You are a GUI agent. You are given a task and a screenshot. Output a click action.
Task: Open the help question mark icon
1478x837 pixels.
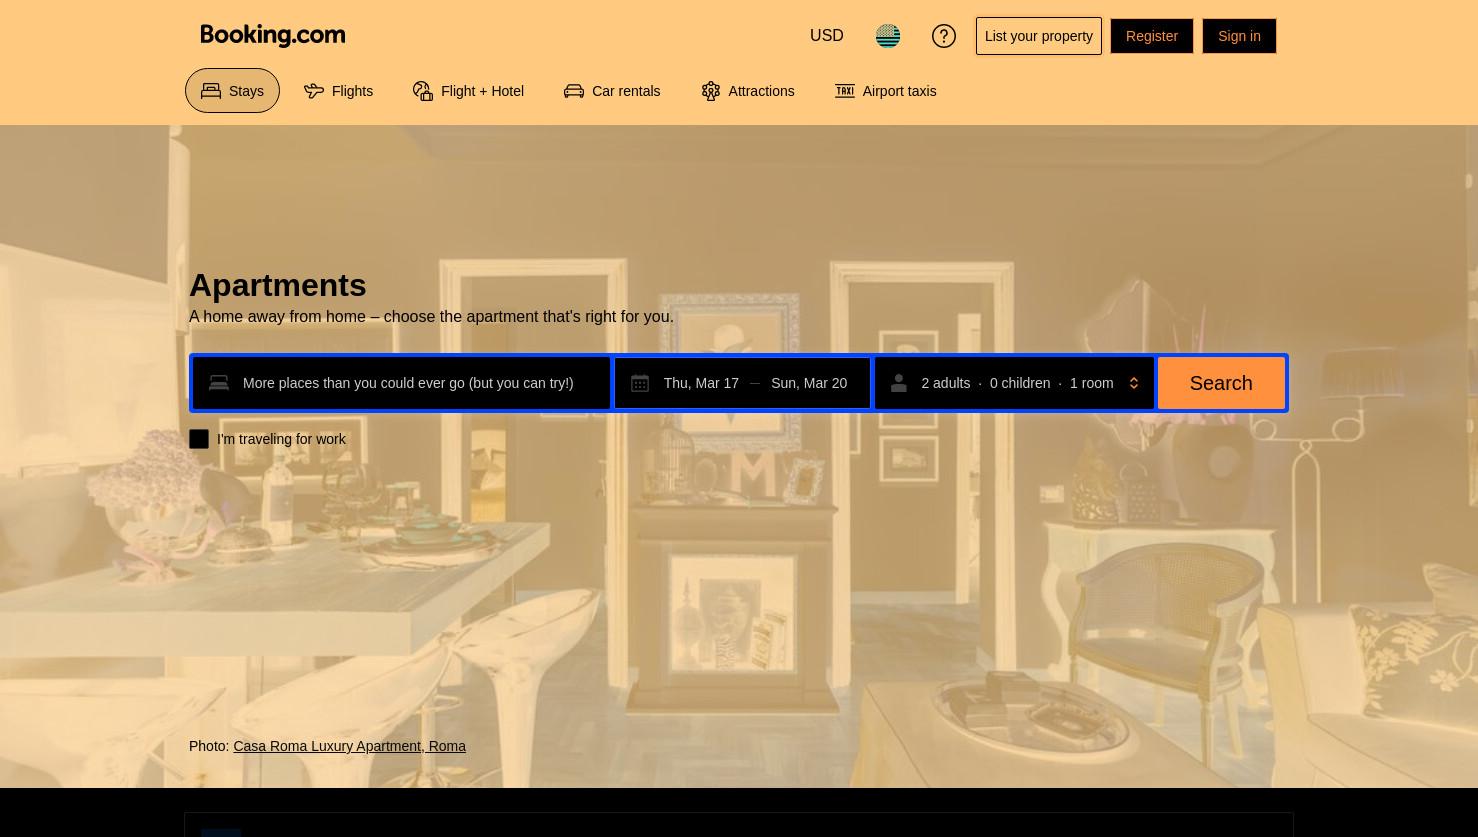[944, 36]
